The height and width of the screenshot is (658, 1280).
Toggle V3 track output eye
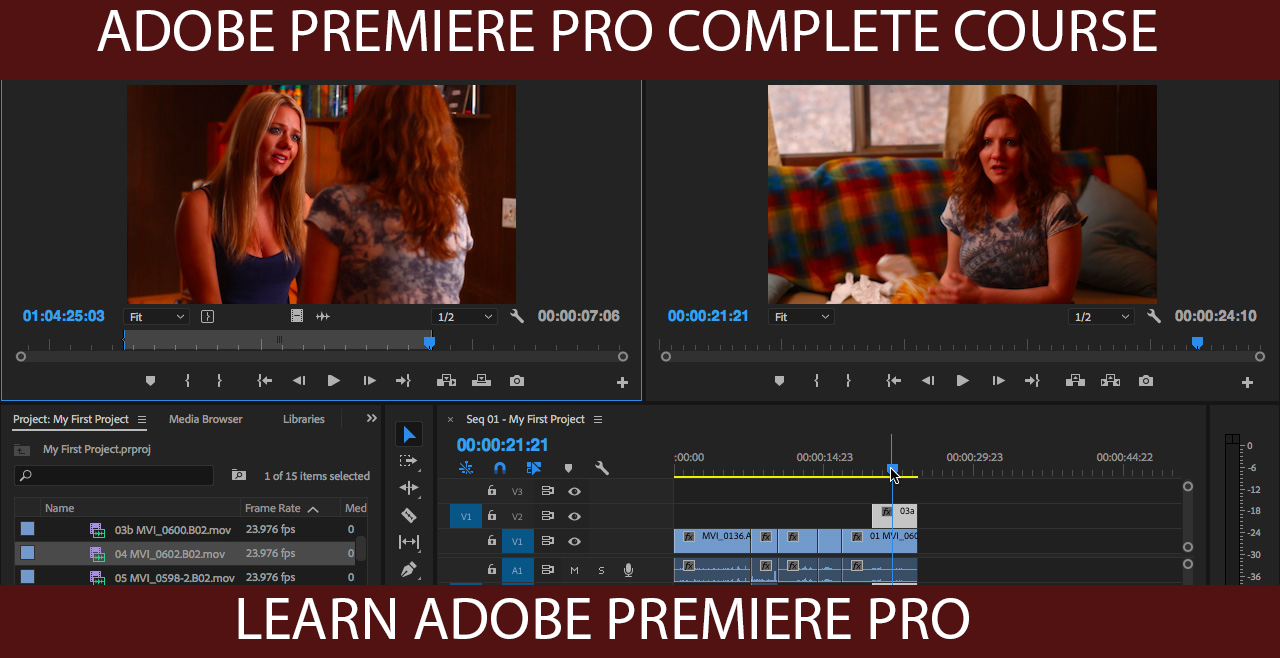pyautogui.click(x=575, y=491)
